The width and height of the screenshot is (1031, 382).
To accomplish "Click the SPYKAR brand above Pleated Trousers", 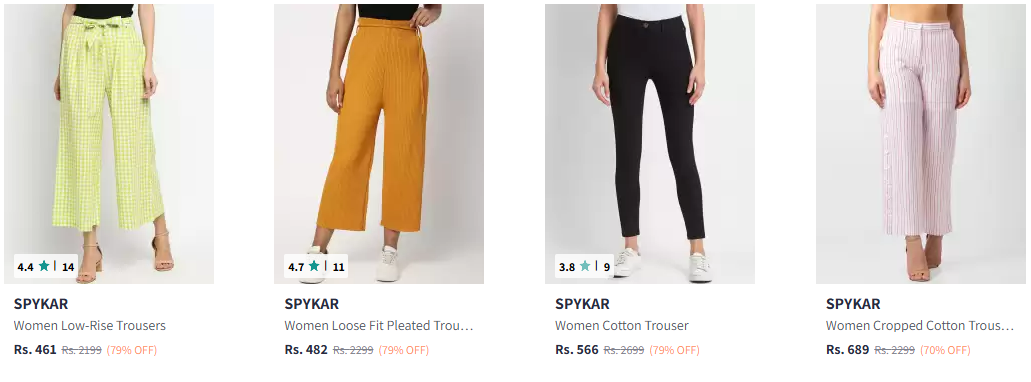I will click(x=312, y=304).
